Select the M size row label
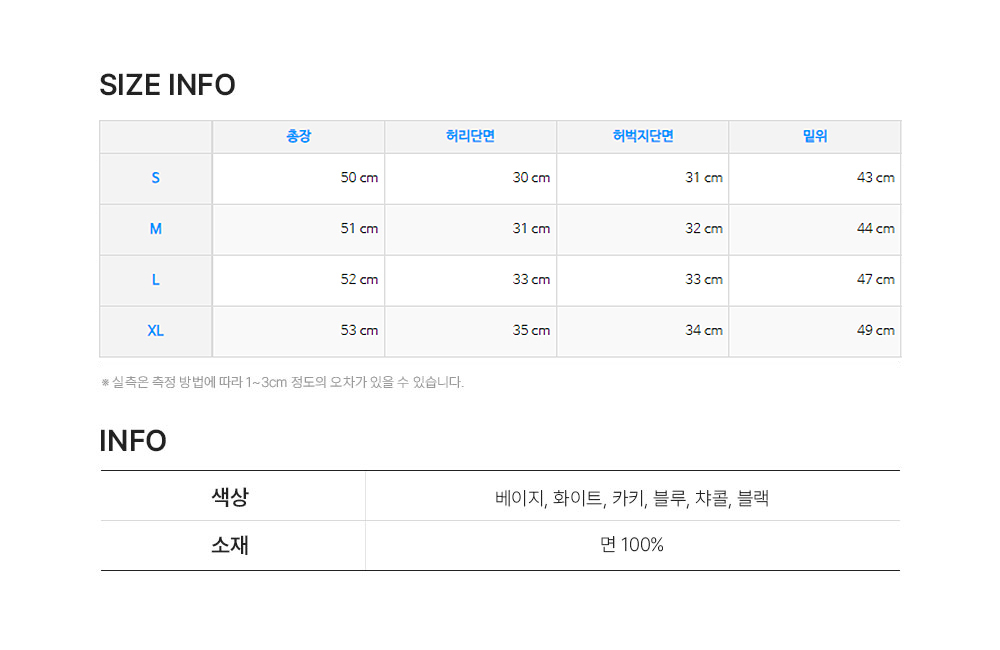Viewport: 1000px width, 650px height. (x=155, y=229)
